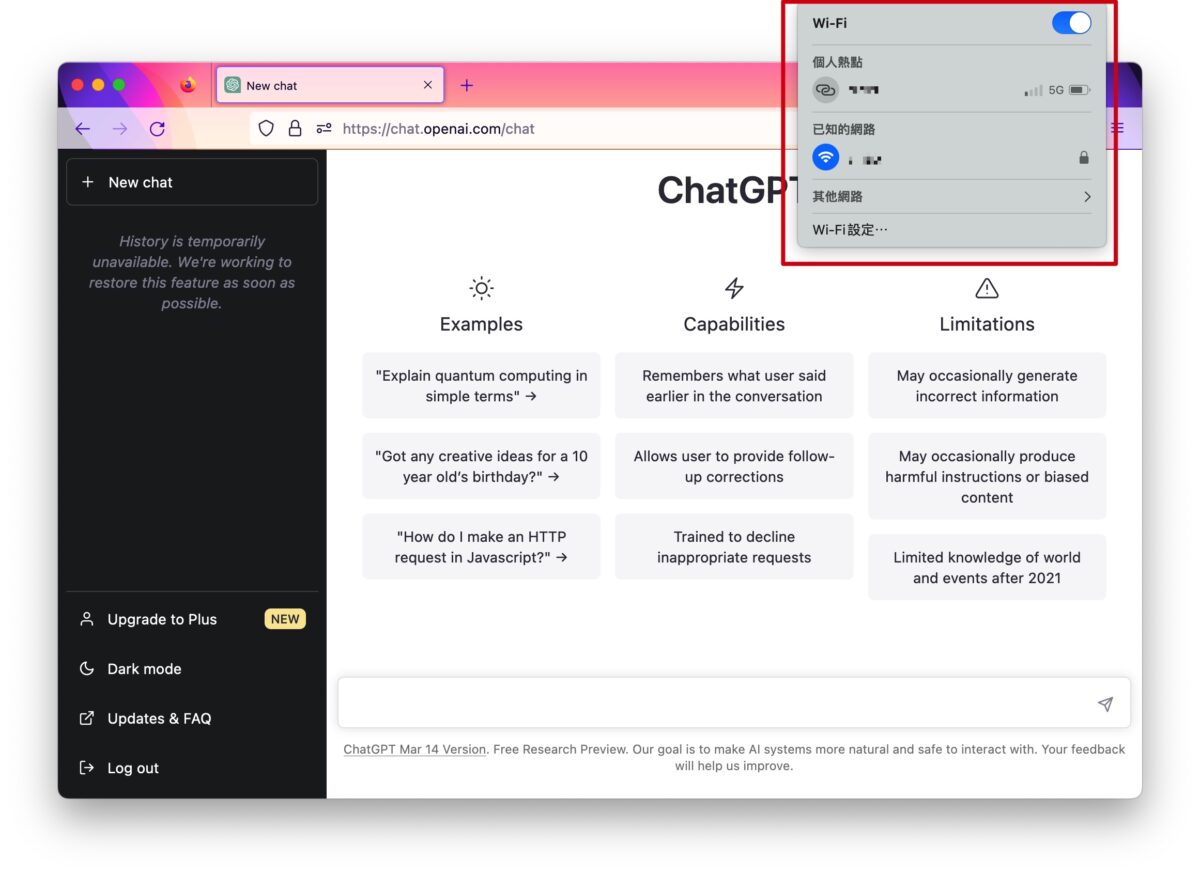This screenshot has width=1200, height=875.
Task: Click "Allows user to provide follow-up corrections" card
Action: pyautogui.click(x=734, y=466)
